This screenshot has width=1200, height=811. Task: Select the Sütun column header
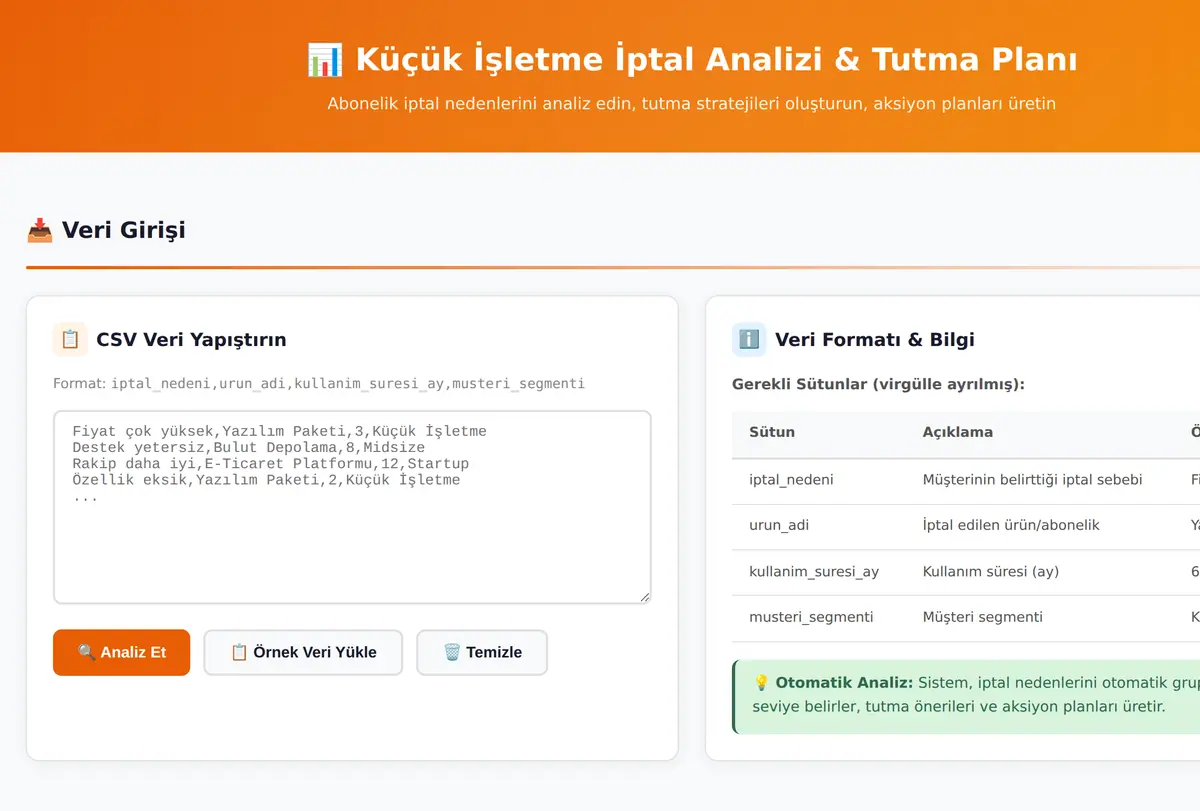[772, 432]
